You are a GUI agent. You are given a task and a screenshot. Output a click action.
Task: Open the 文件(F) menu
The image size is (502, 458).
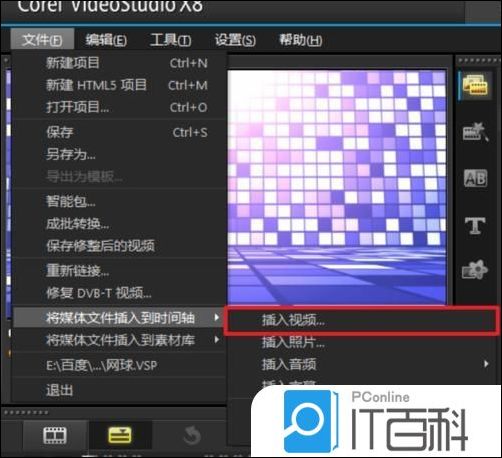coord(42,39)
